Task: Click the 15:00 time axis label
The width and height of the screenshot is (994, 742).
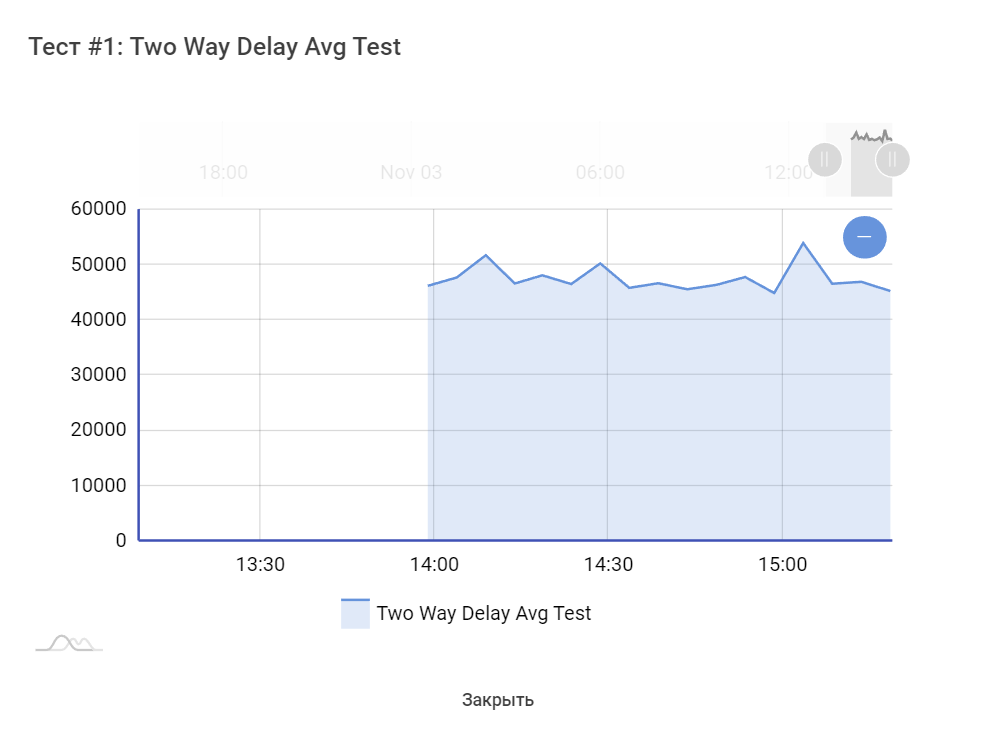Action: pos(782,564)
